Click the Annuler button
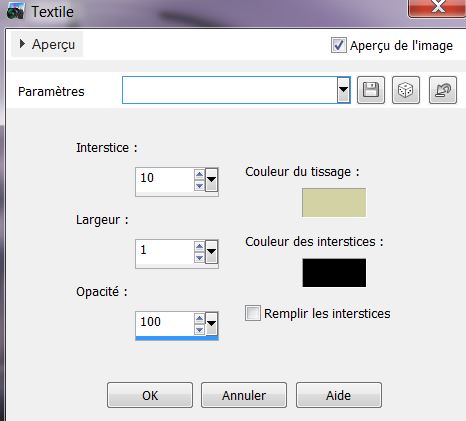 click(x=244, y=395)
